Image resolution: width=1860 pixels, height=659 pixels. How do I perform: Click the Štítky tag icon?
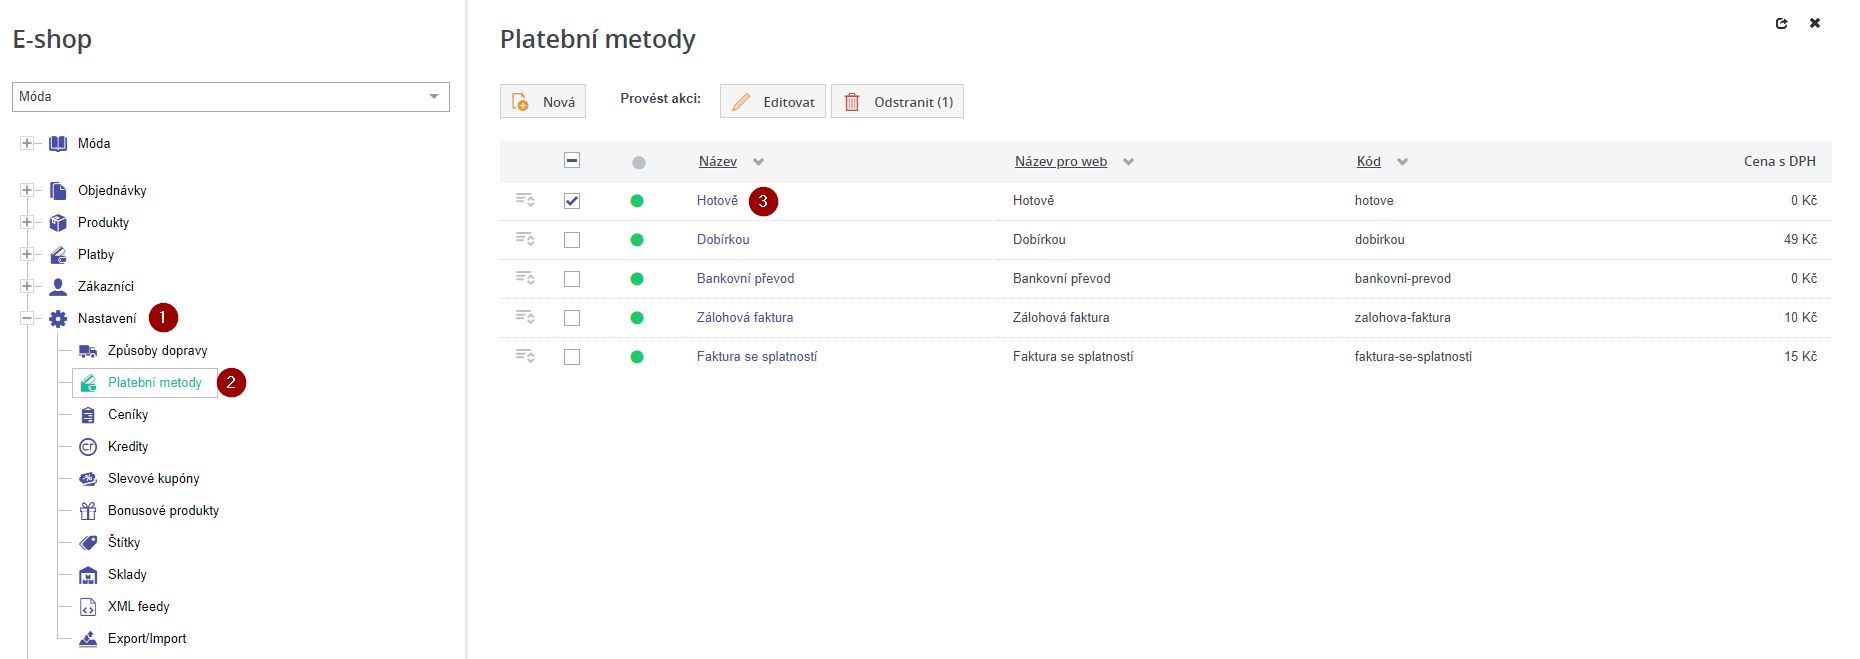coord(88,543)
